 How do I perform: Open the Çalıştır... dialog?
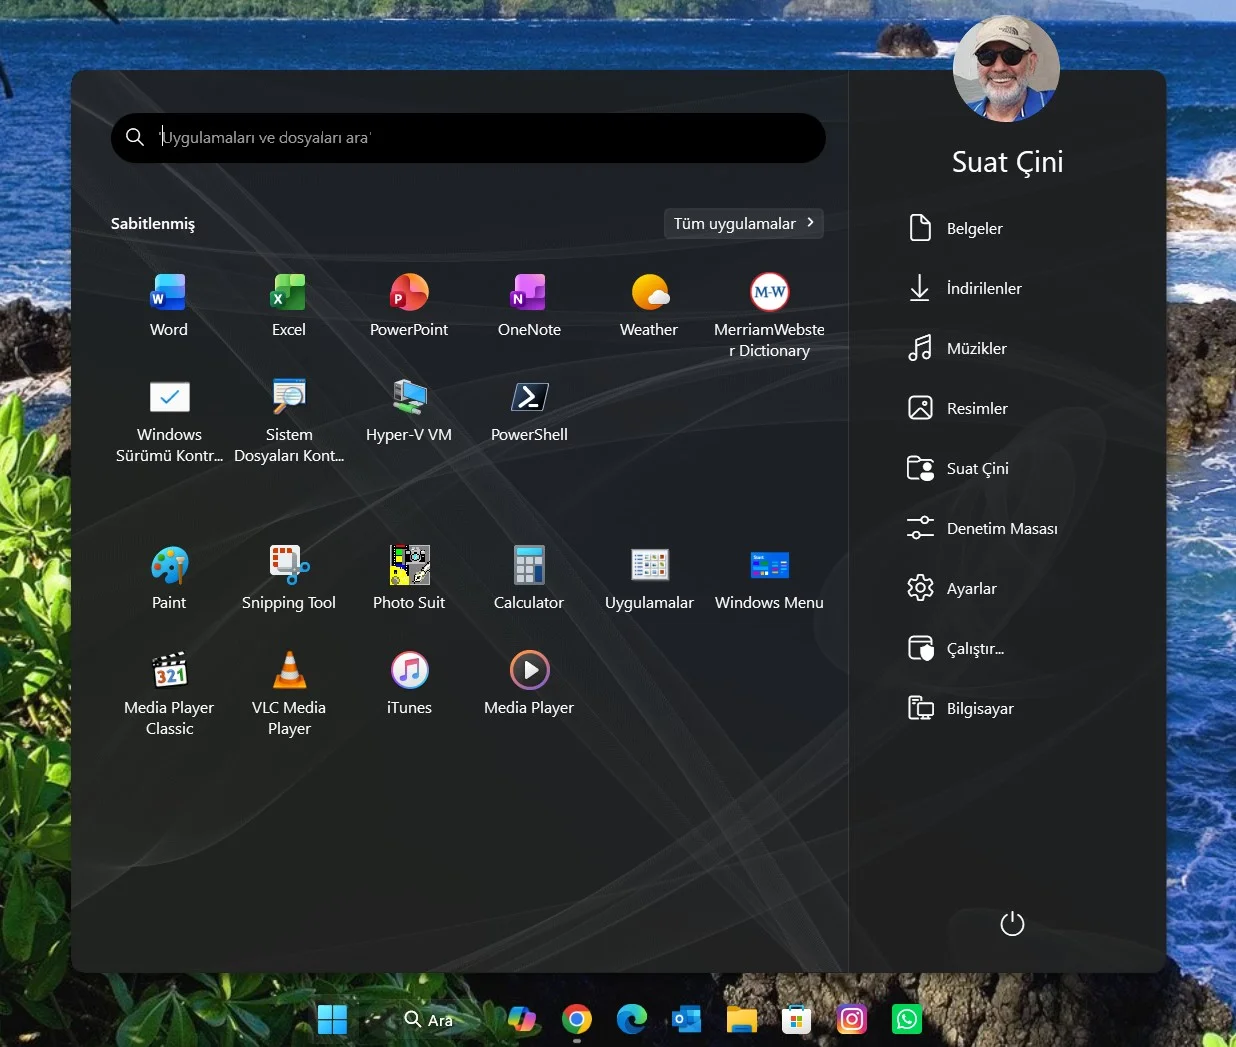(957, 648)
